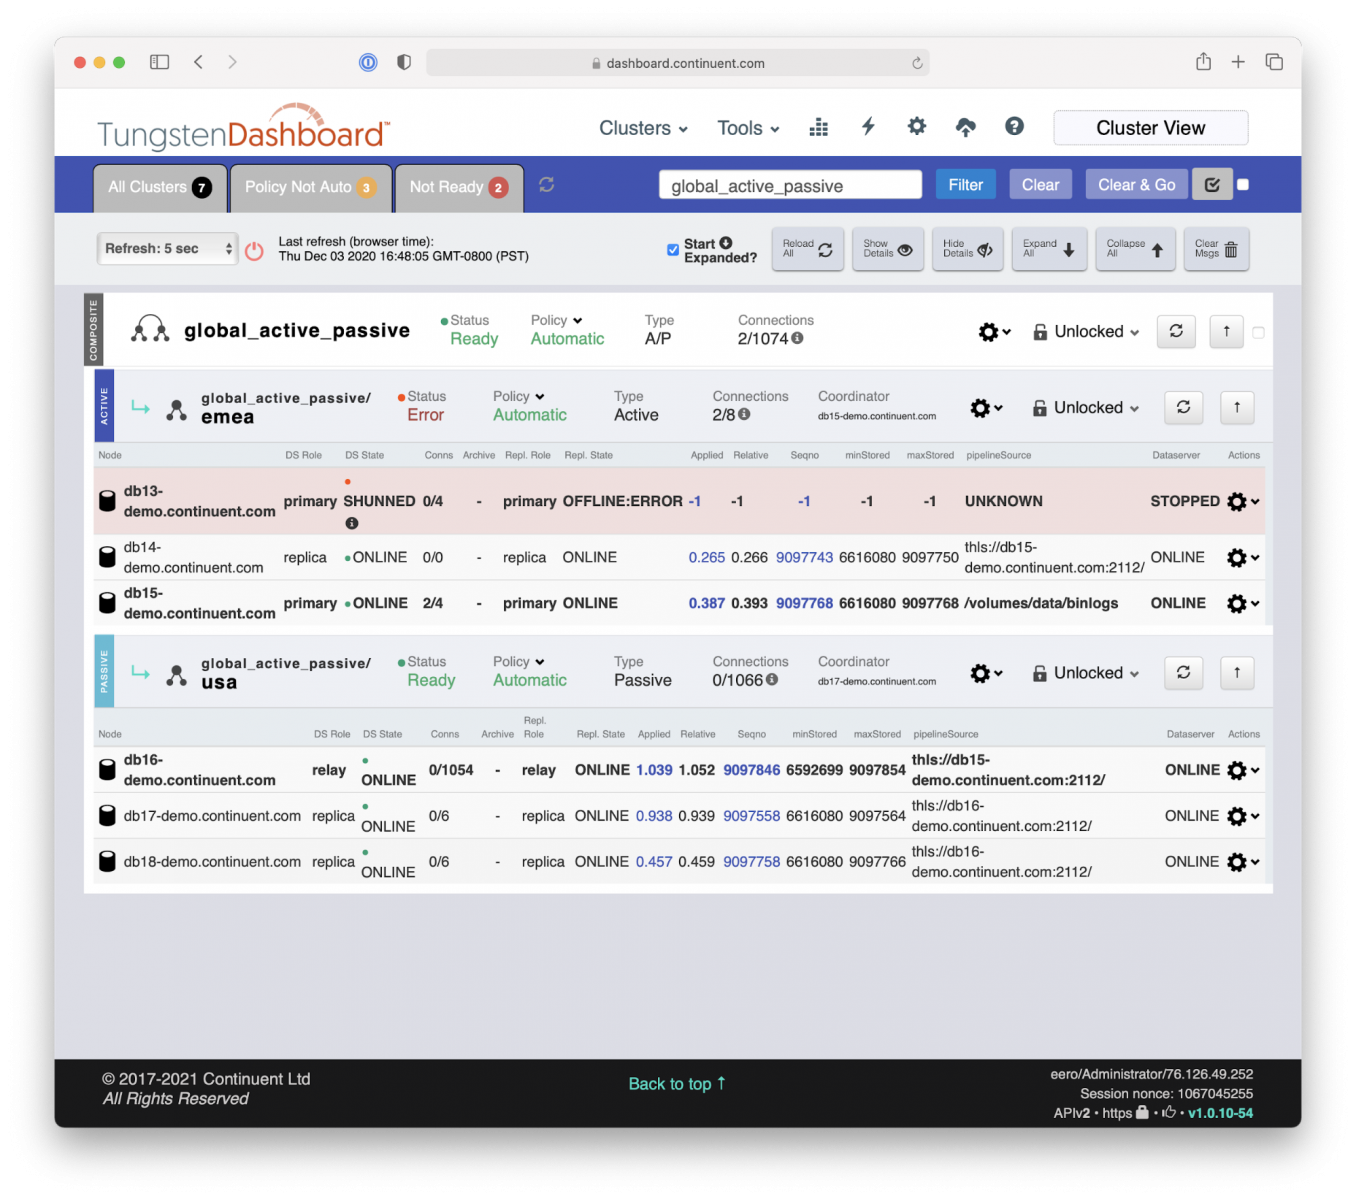Collapse the usa cluster with up arrow
1356x1200 pixels.
(x=1237, y=673)
